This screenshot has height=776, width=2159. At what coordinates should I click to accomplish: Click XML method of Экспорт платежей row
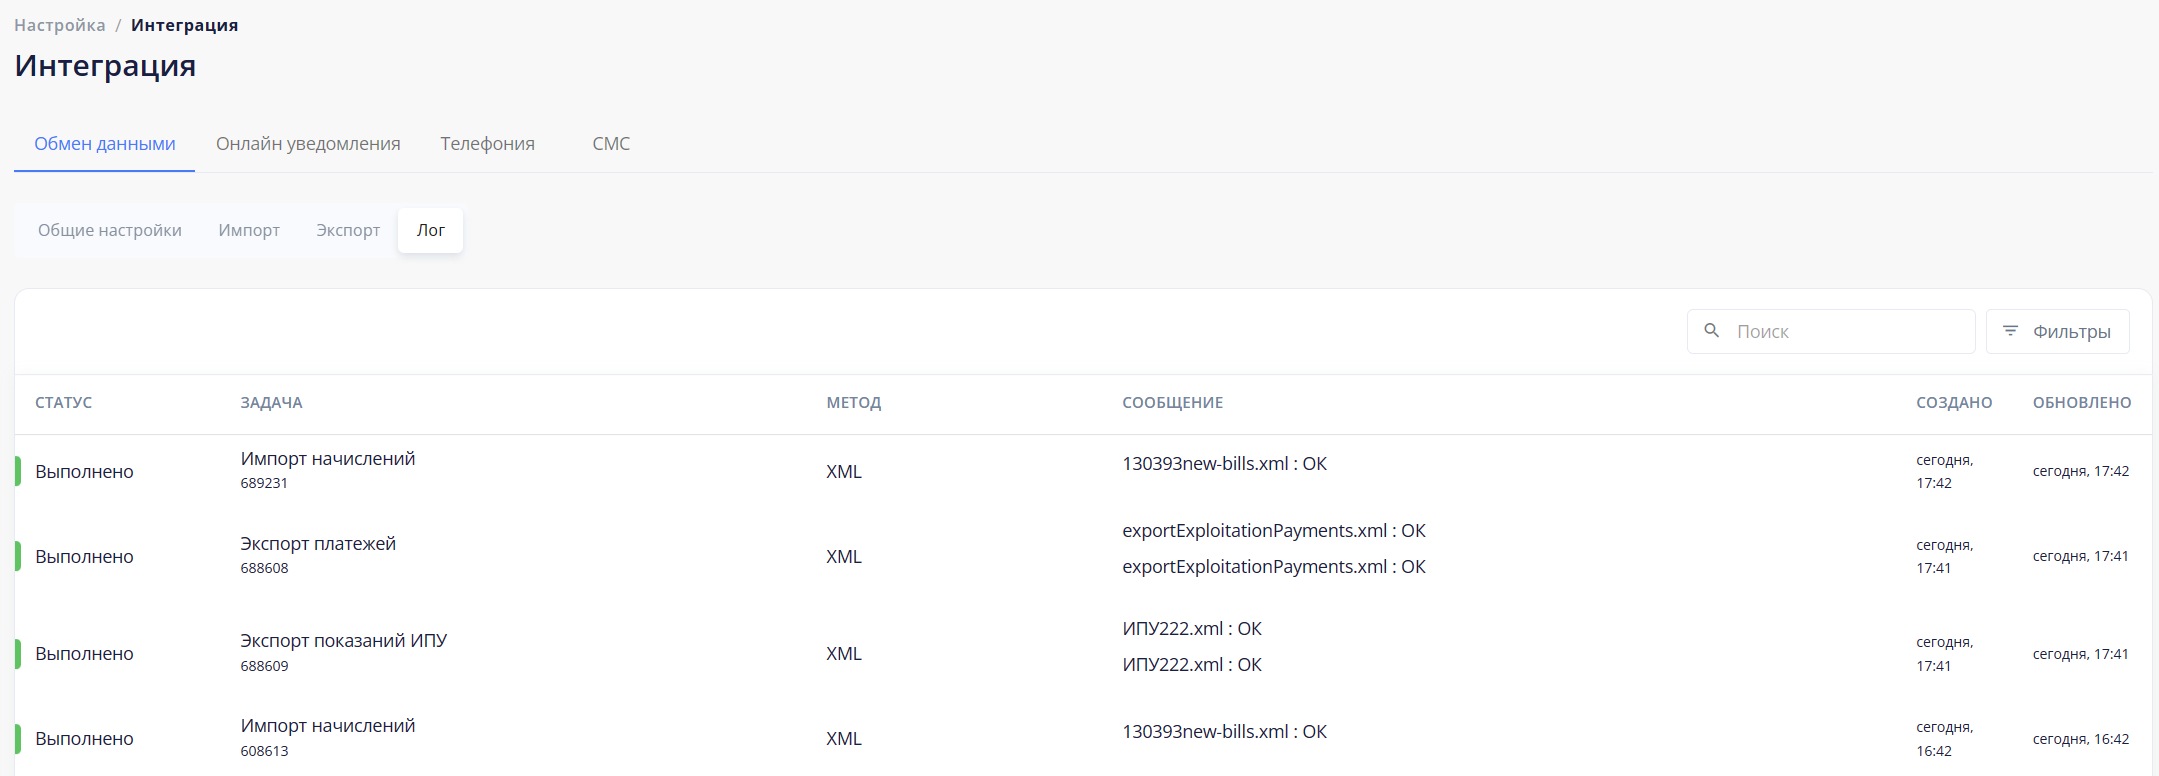pyautogui.click(x=843, y=557)
